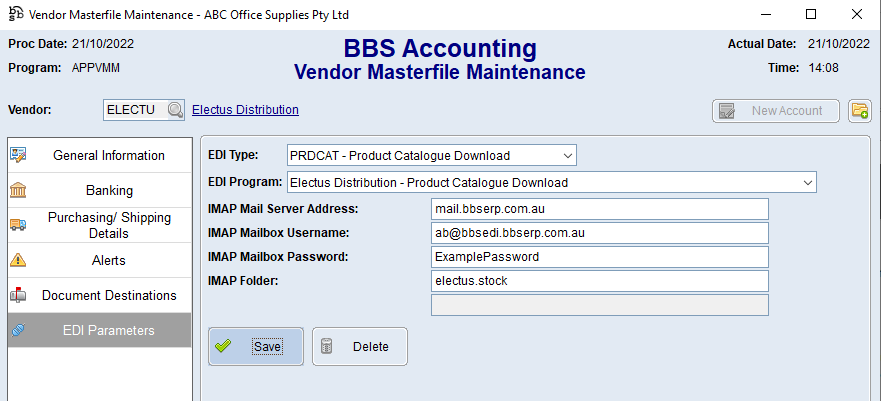
Task: Open the Electus Distribution vendor link
Action: [x=245, y=110]
